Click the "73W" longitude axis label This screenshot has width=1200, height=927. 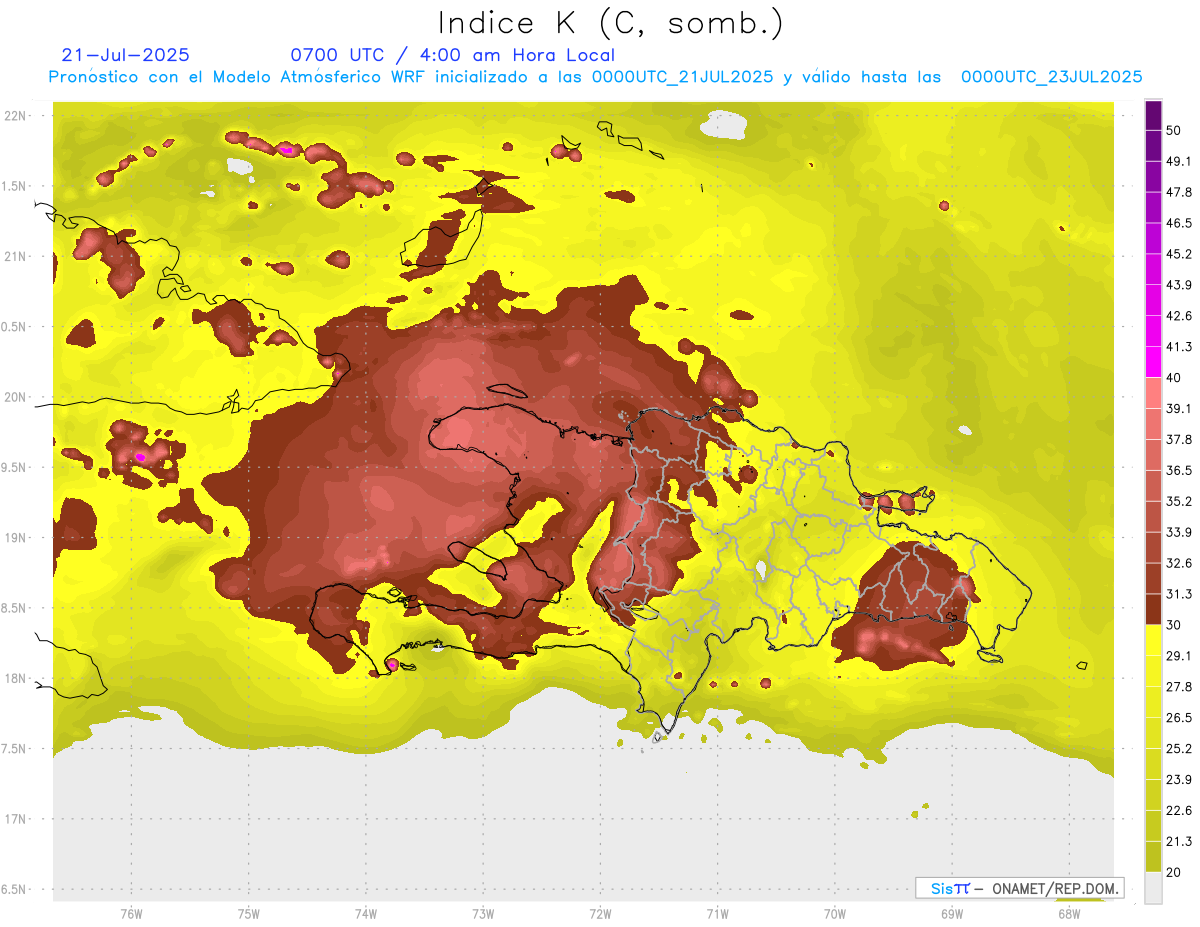(483, 913)
